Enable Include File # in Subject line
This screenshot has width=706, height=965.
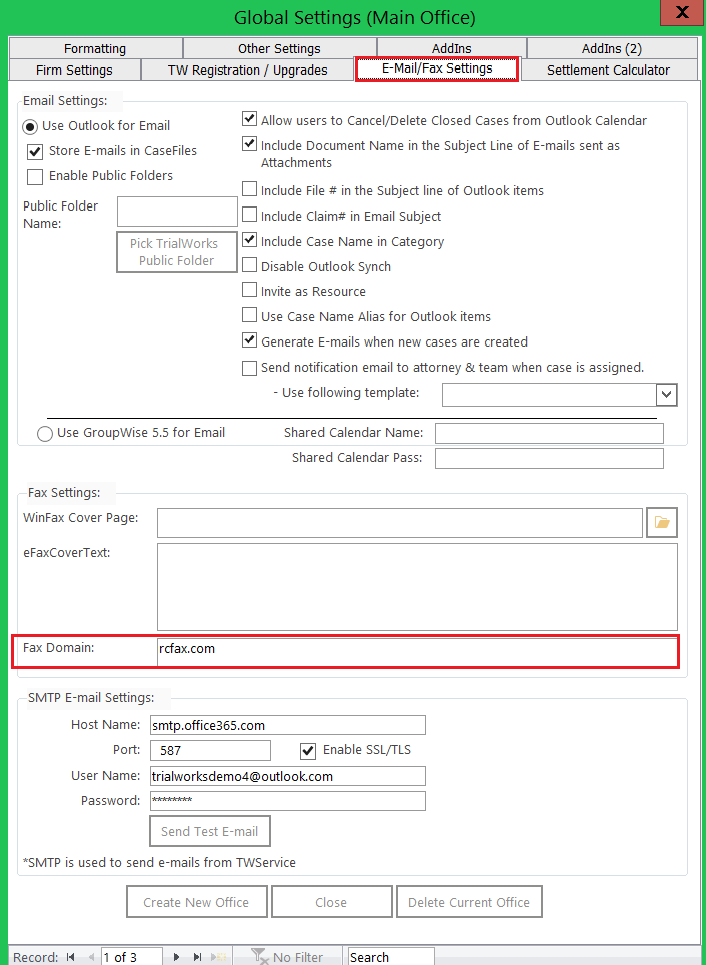pyautogui.click(x=249, y=188)
